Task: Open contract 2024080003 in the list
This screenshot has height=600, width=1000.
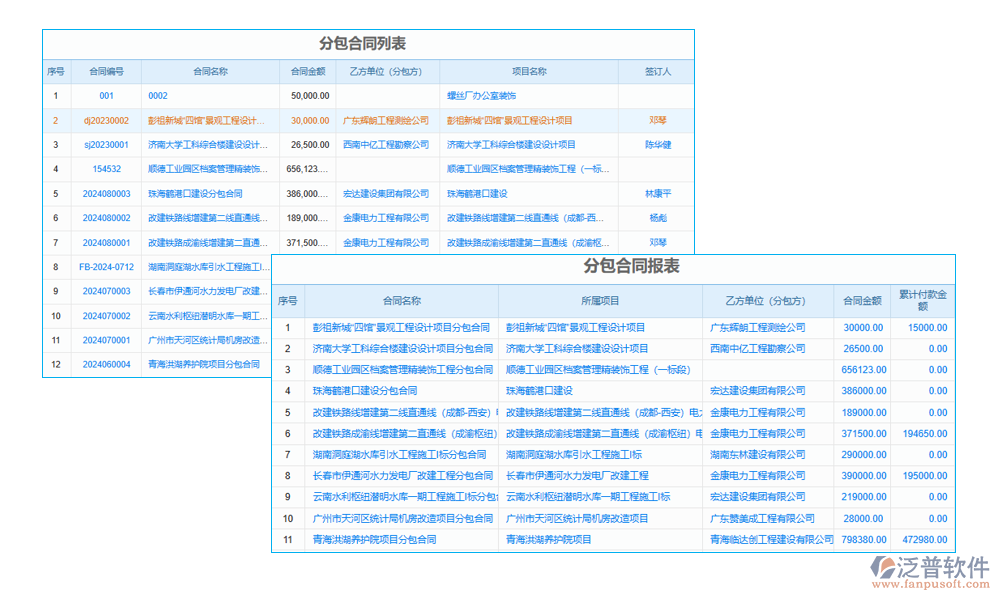Action: (x=106, y=194)
